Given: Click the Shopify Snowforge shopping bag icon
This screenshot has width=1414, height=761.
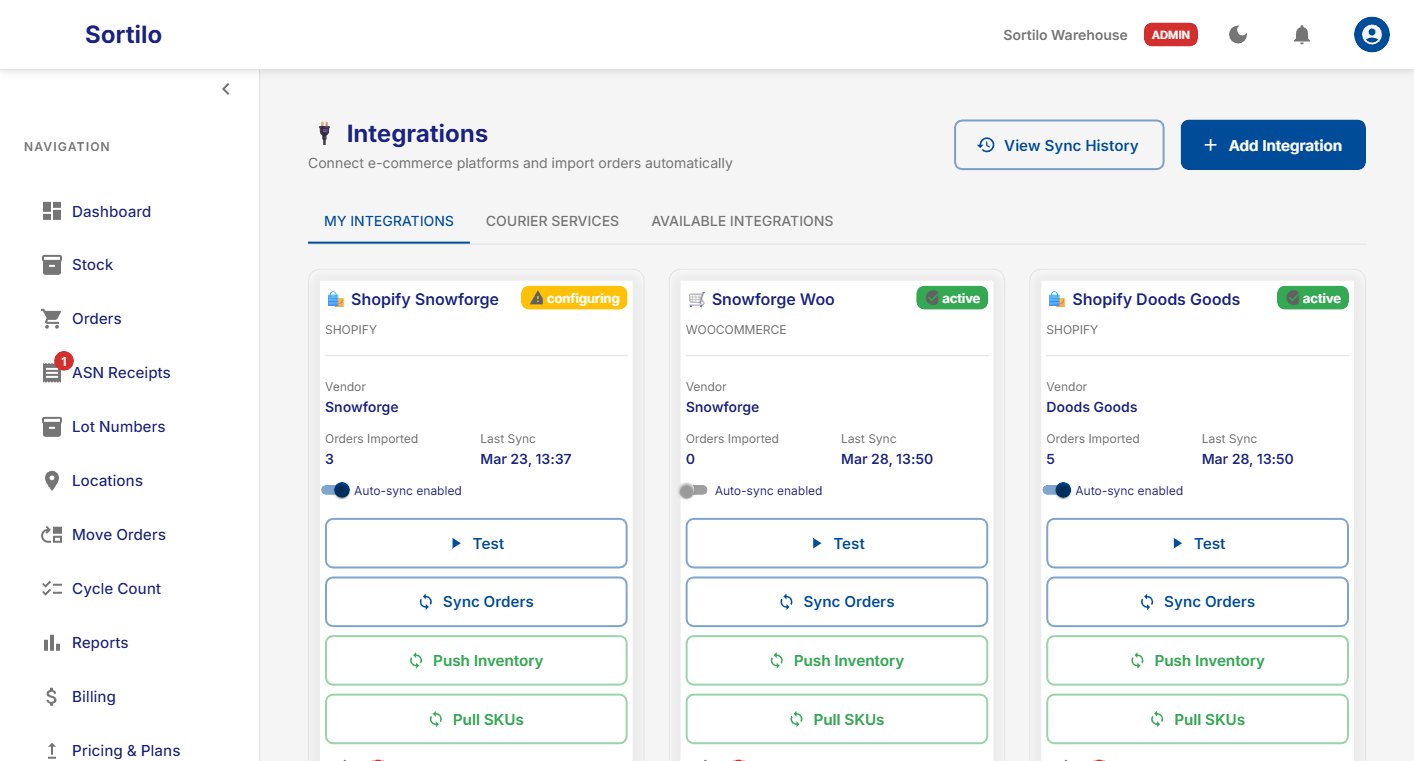Looking at the screenshot, I should (335, 299).
